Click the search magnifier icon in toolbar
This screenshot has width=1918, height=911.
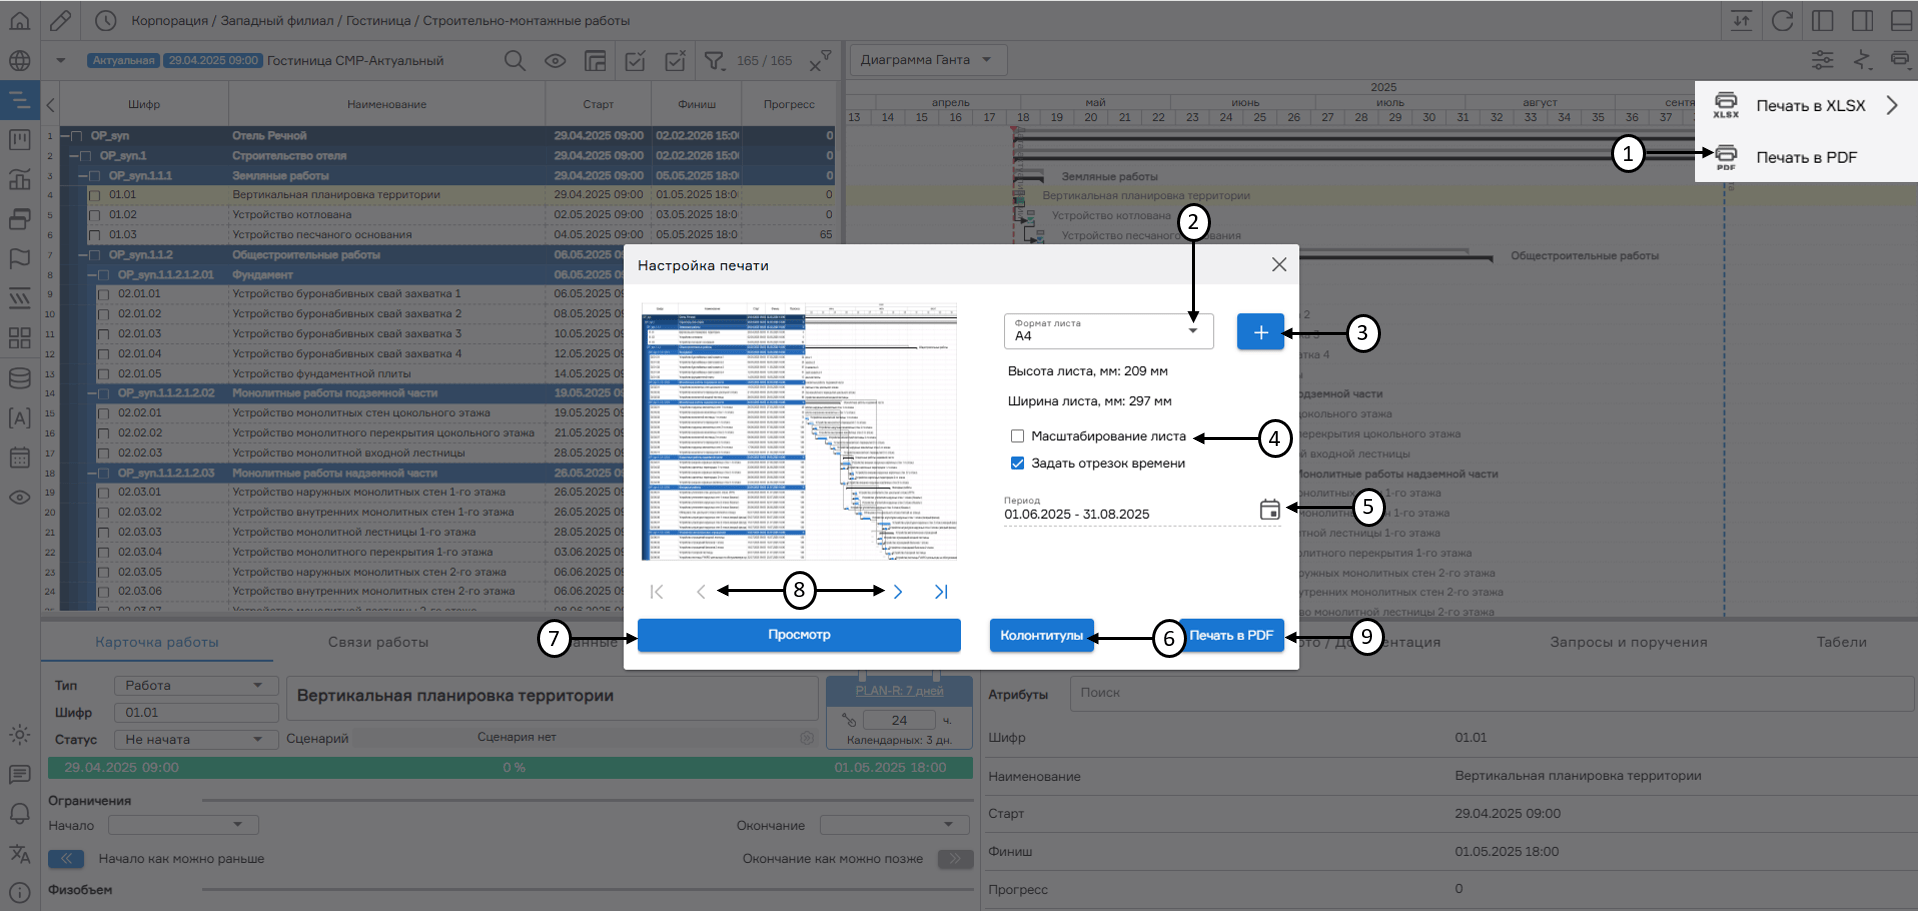[514, 61]
